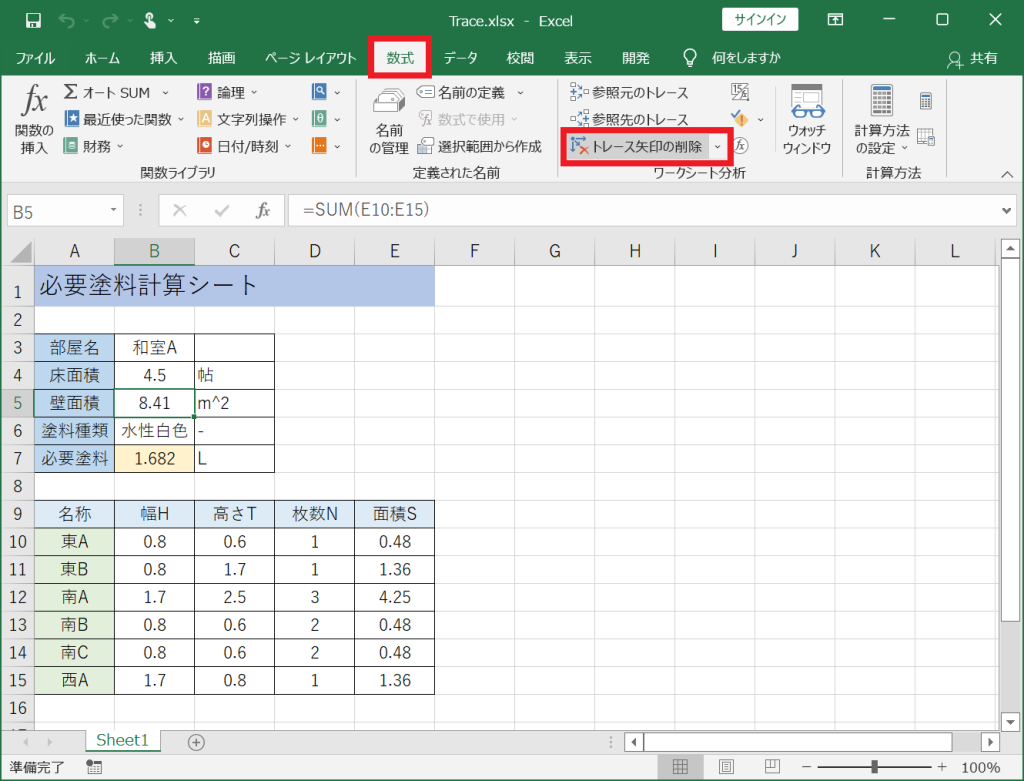Switch to the データ tab

coord(460,58)
